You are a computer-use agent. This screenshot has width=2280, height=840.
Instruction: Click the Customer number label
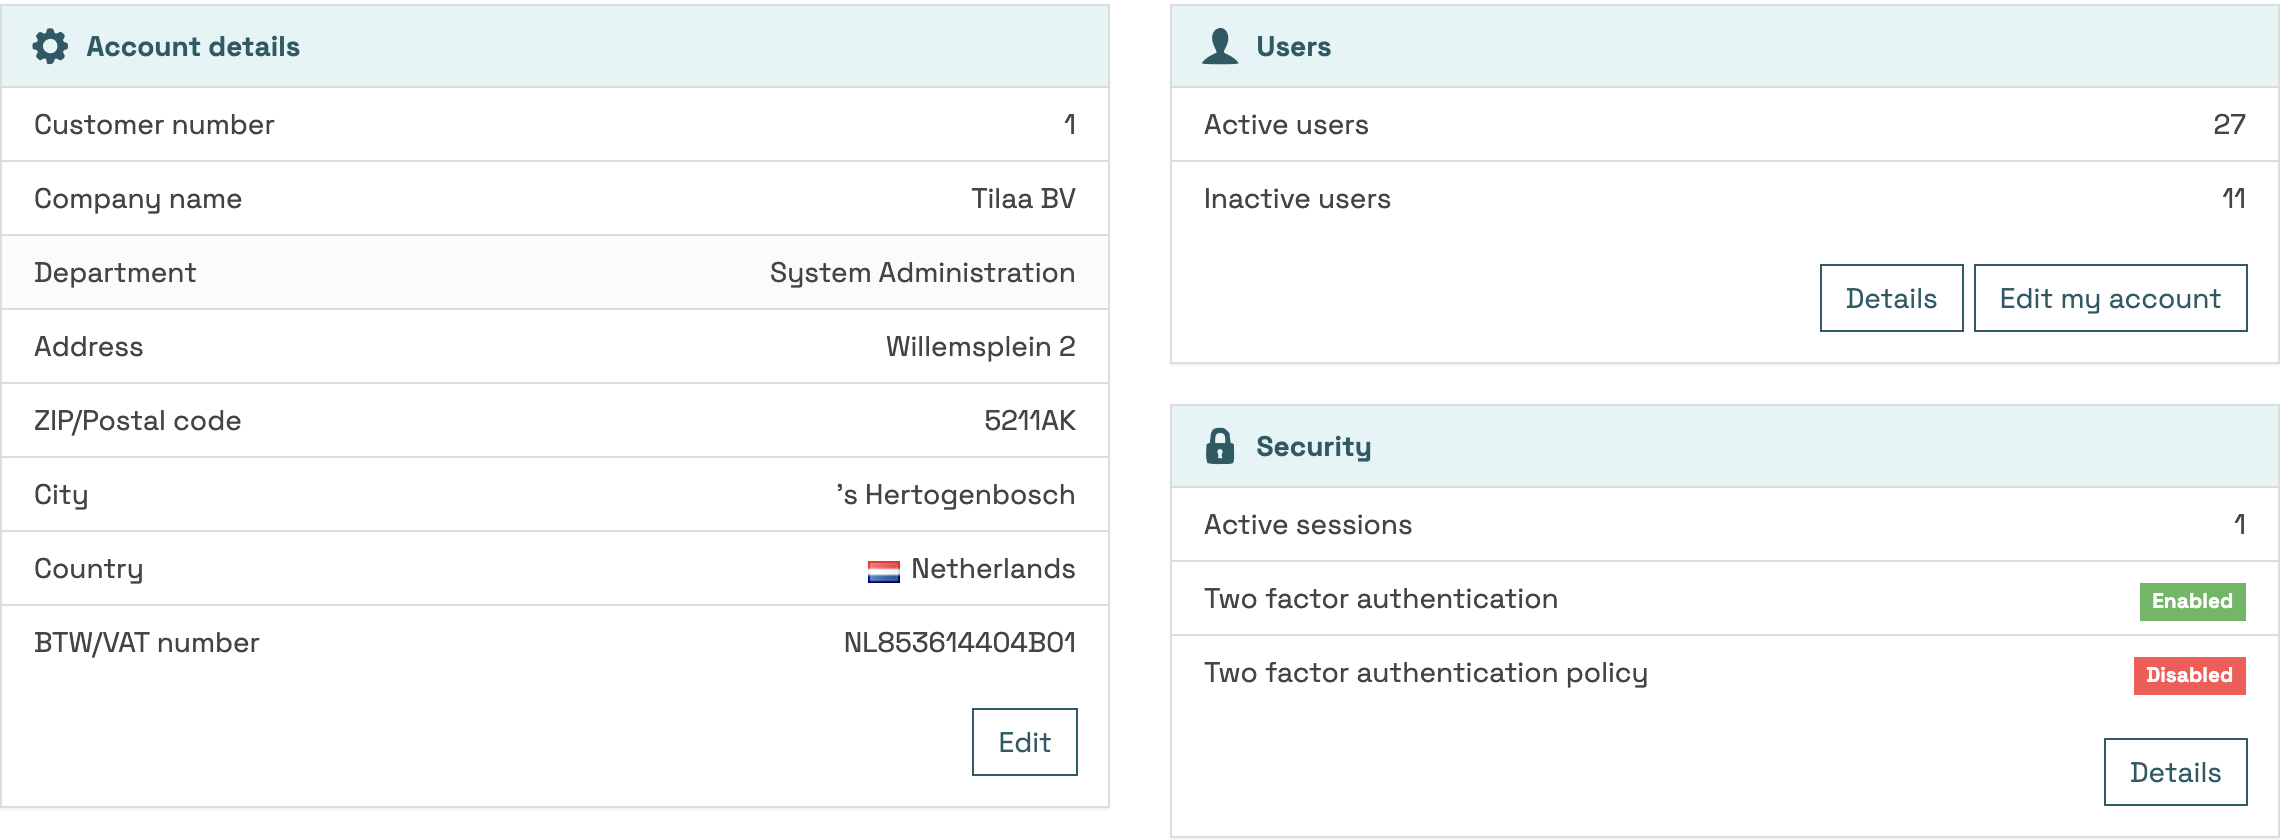coord(154,124)
